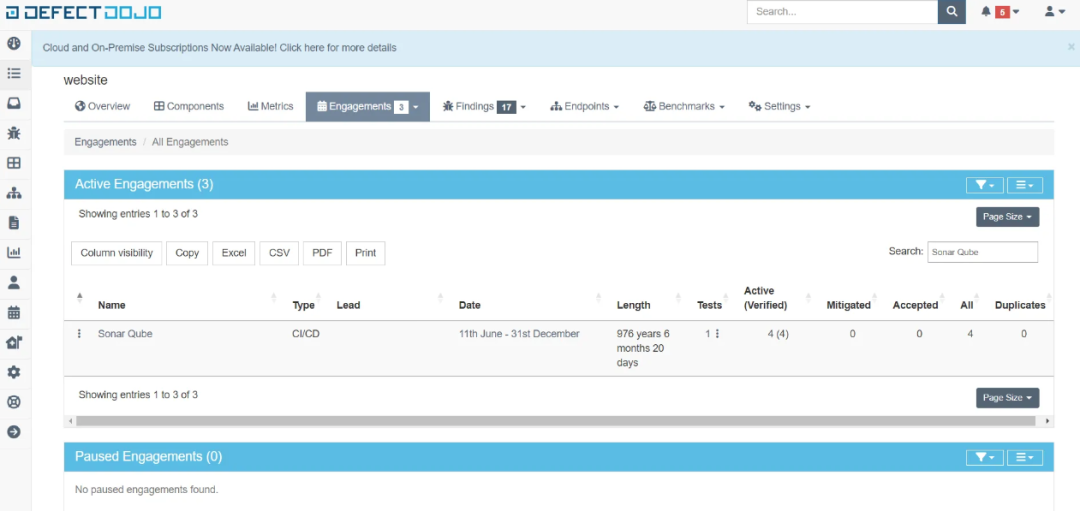
Task: Open the Findings bug icon in the sidebar
Action: coord(14,133)
